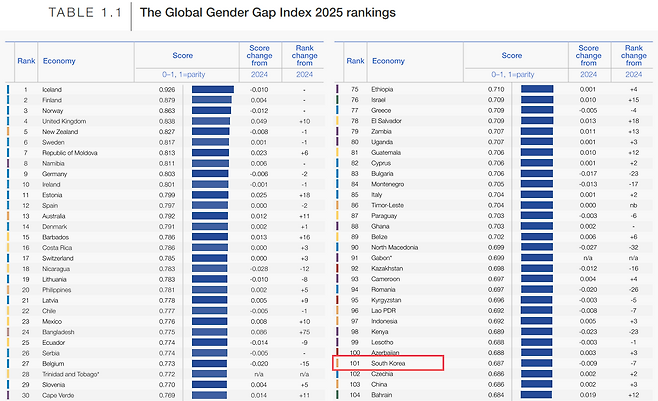Select North Macedonia in the list
Viewport: 658px width, 401px height.
click(394, 247)
